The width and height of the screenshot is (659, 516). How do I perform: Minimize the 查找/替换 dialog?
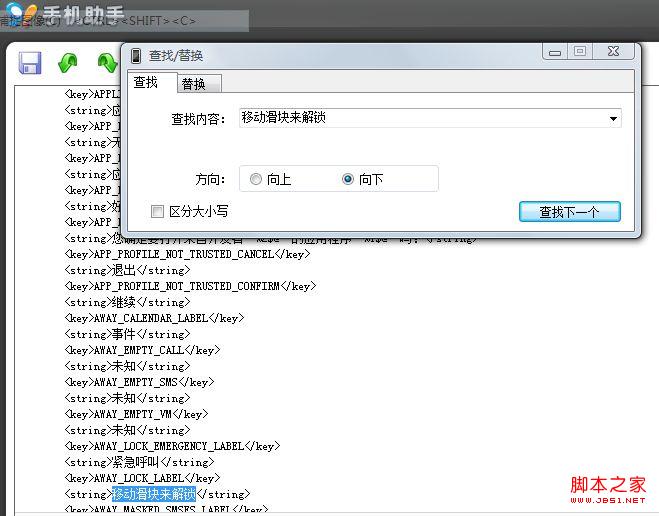pyautogui.click(x=555, y=52)
